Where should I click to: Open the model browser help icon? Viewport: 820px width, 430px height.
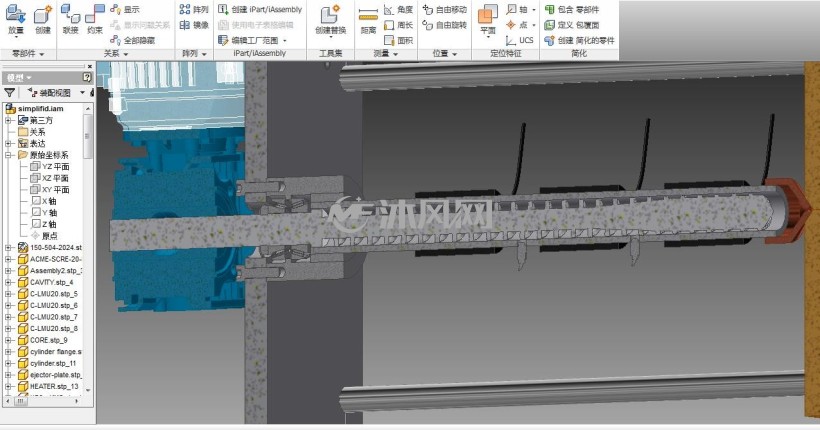[x=87, y=77]
